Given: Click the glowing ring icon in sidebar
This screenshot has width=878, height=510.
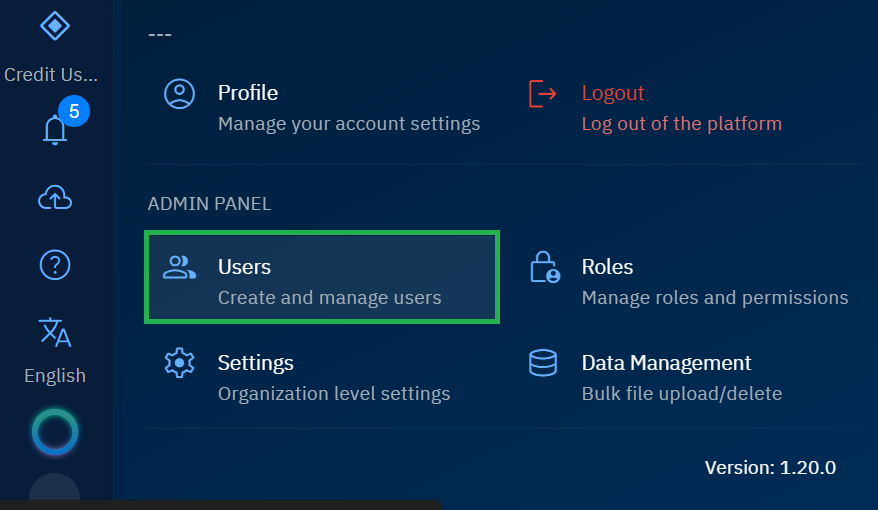Looking at the screenshot, I should click(x=55, y=432).
